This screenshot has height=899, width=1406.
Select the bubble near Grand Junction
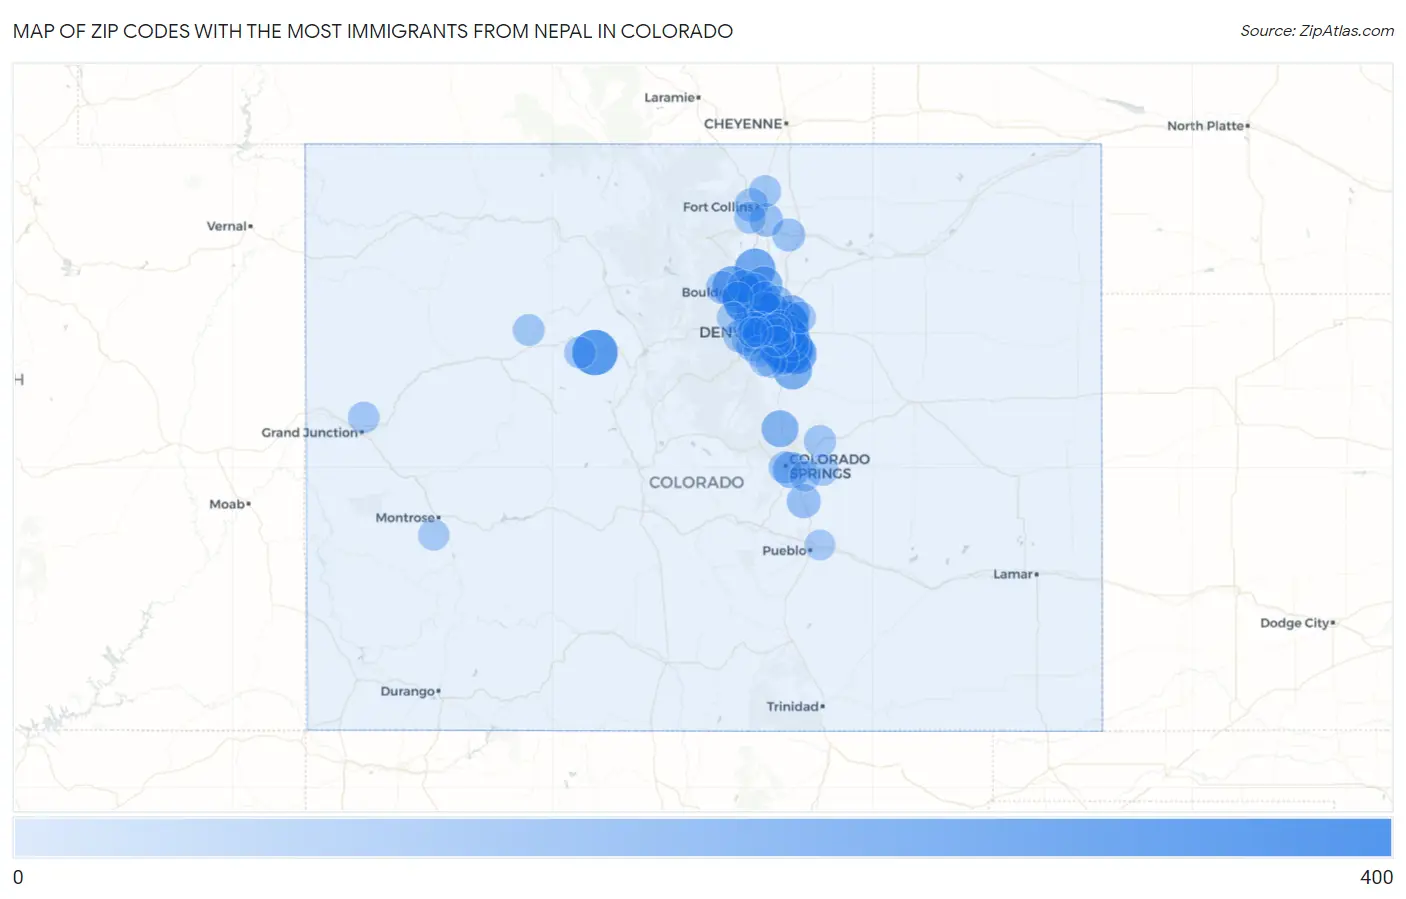(364, 418)
